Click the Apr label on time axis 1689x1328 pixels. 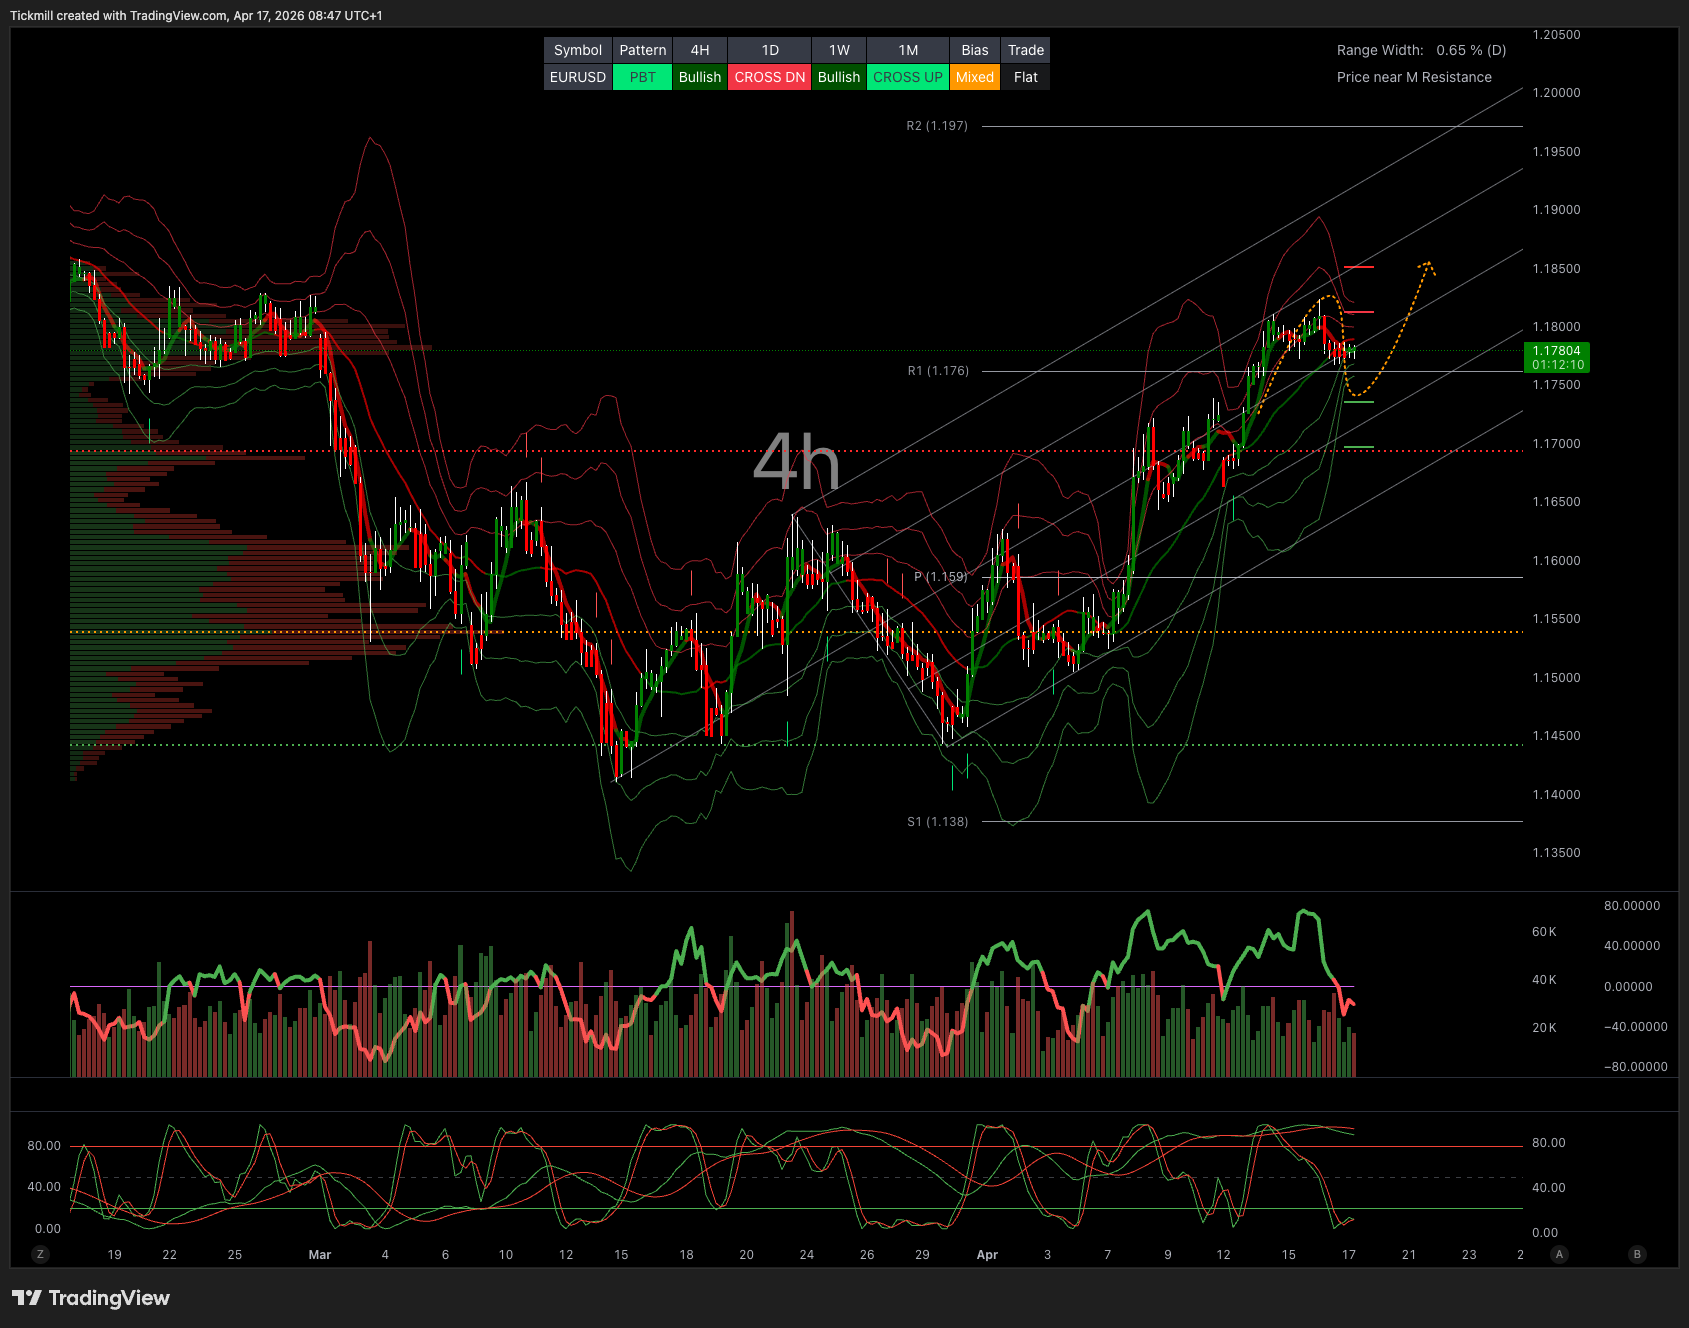coord(987,1254)
